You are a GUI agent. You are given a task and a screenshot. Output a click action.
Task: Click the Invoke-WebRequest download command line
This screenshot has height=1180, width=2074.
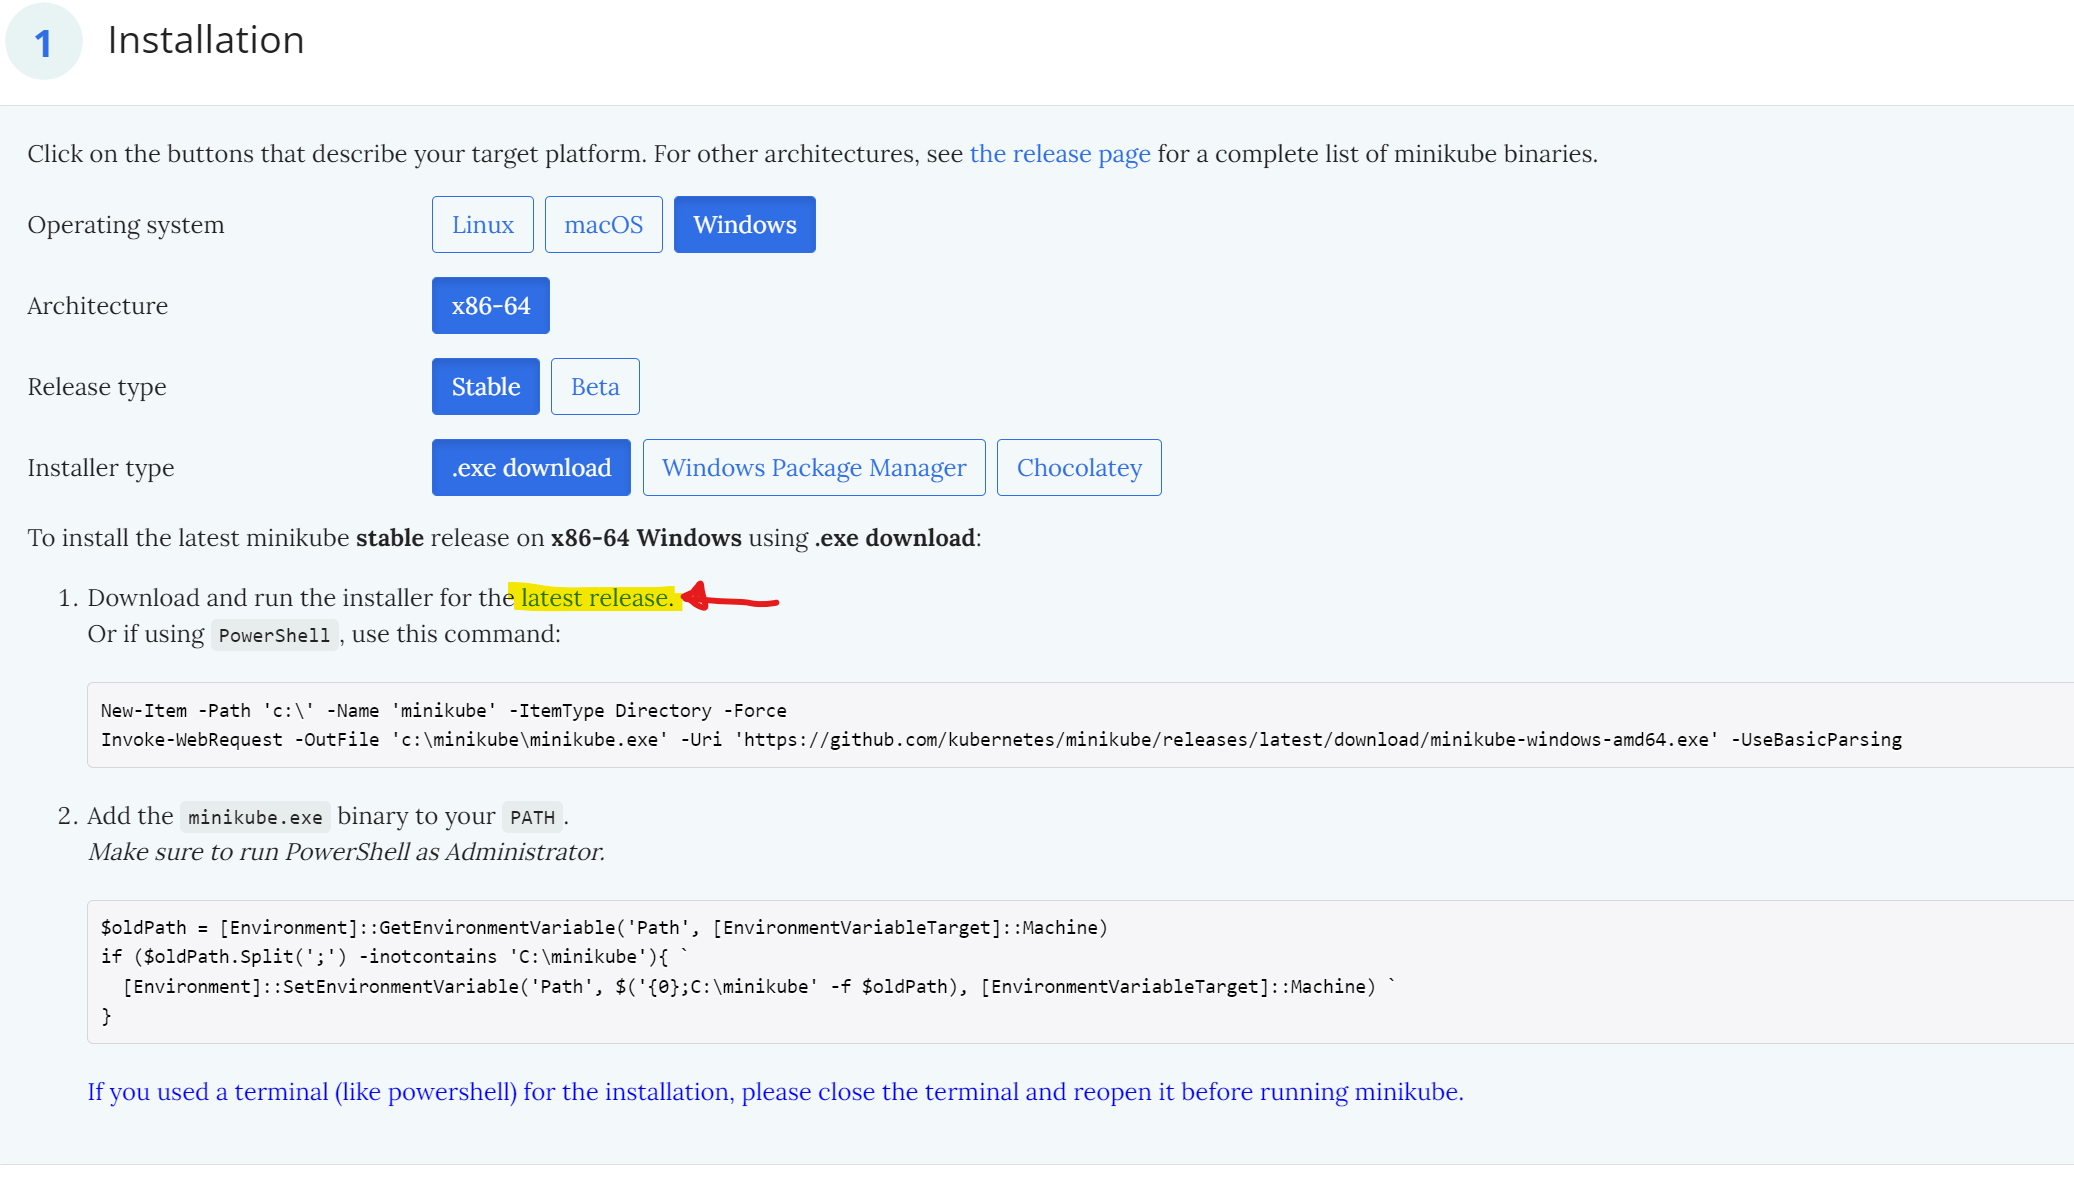pos(1000,740)
